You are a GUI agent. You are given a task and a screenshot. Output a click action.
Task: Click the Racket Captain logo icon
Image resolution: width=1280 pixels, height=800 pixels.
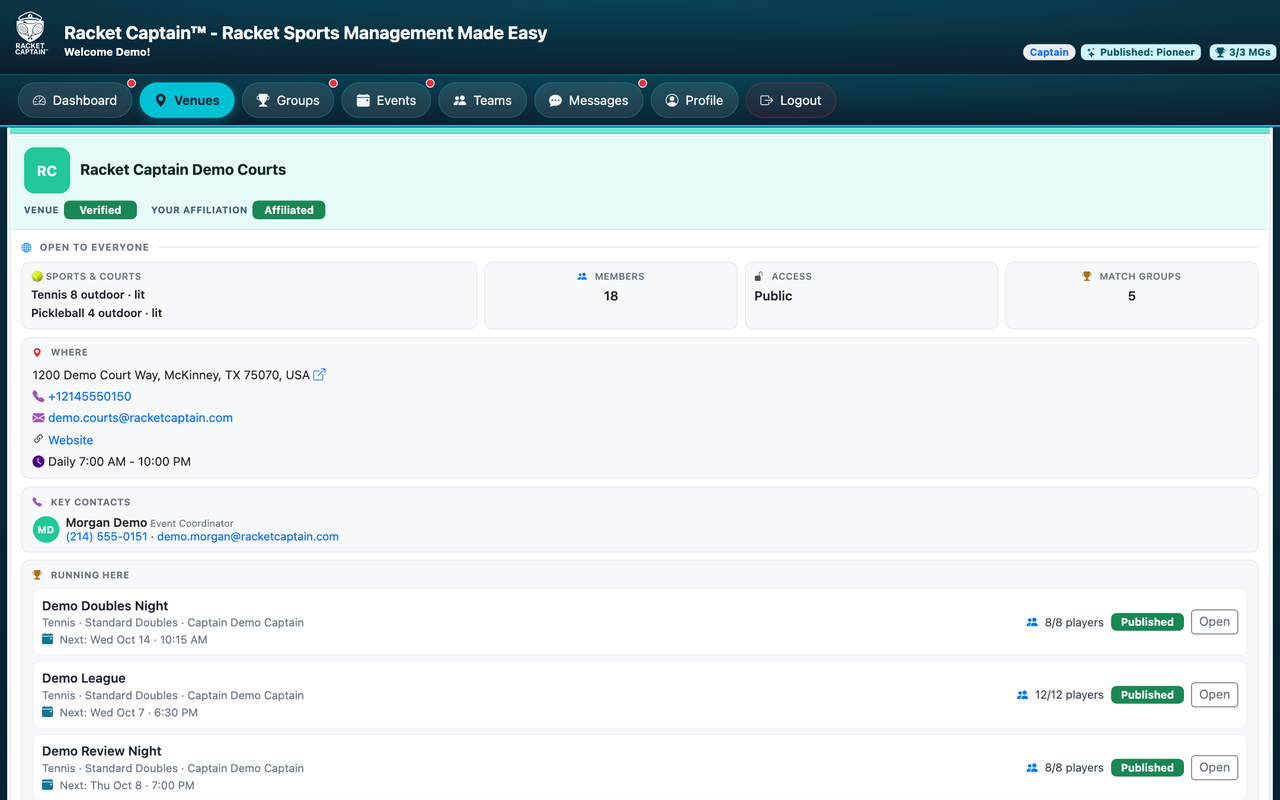(31, 33)
